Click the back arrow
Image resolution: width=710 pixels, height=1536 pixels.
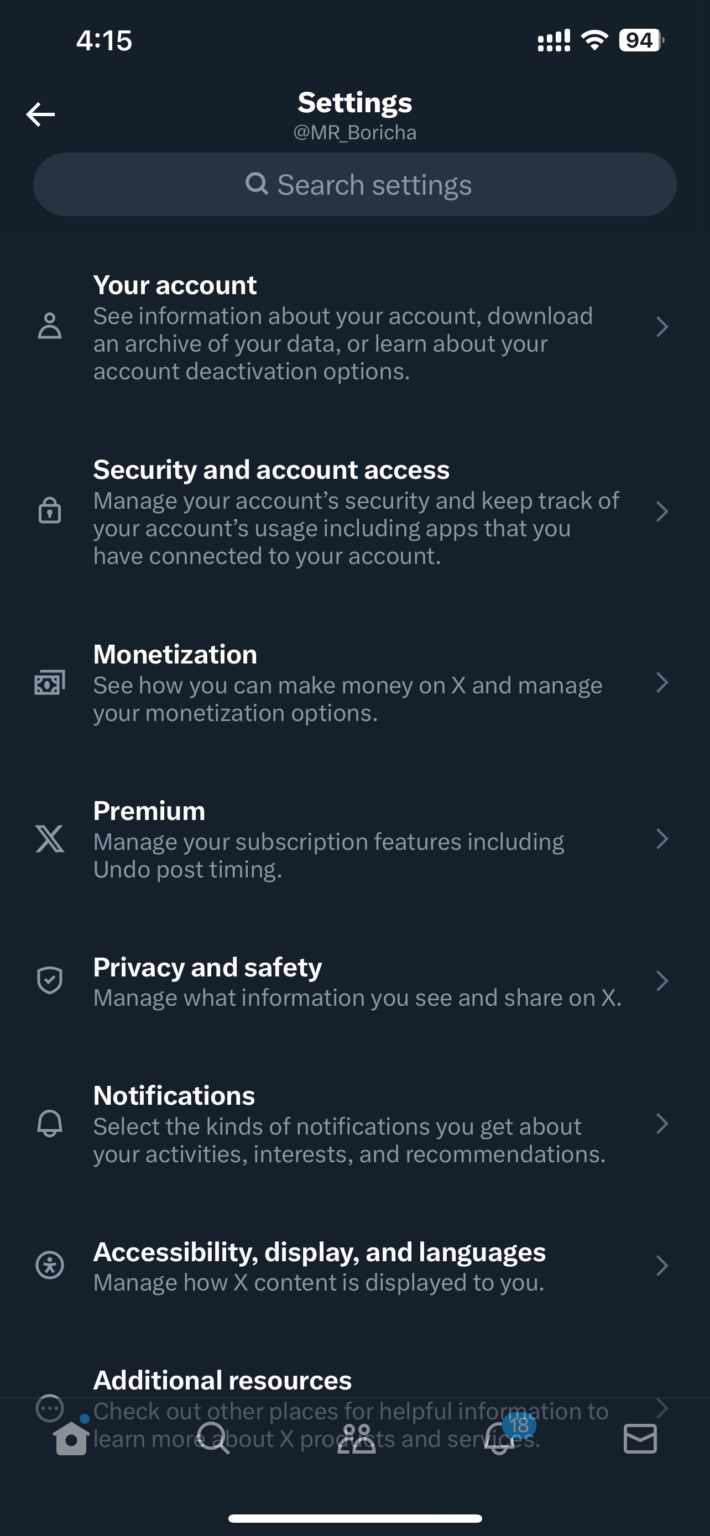click(40, 114)
